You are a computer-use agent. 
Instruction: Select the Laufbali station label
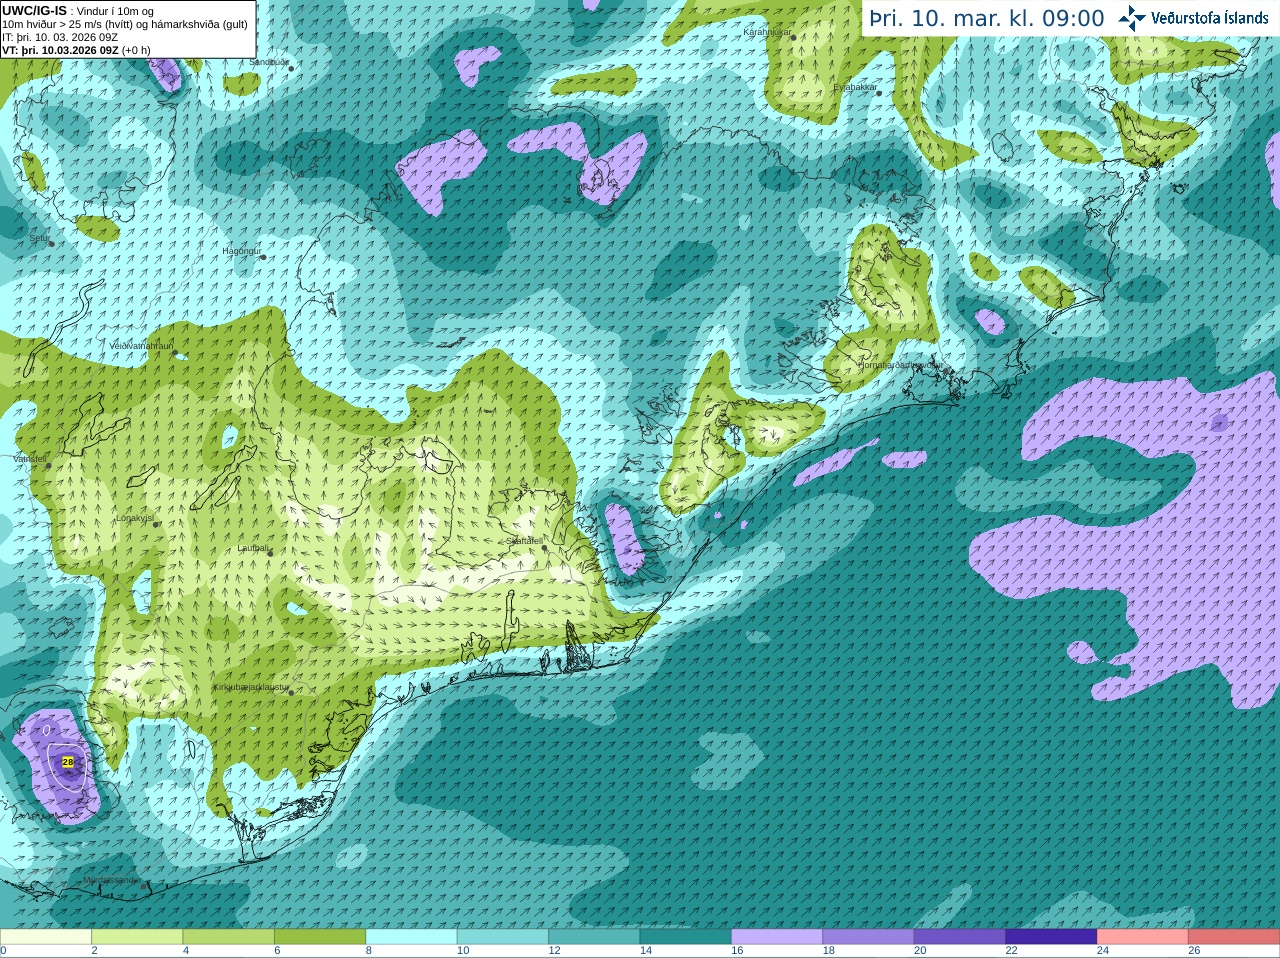point(253,548)
